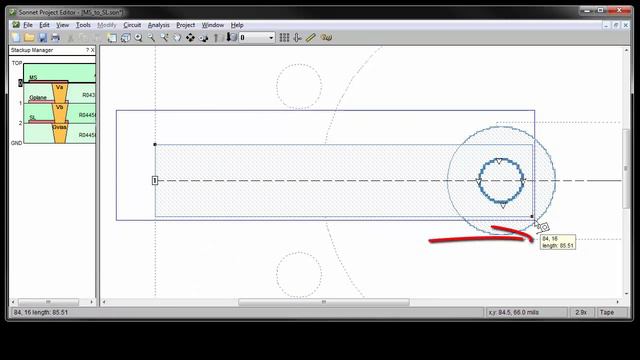
Task: Click the down one level arrow icon
Action: [x=231, y=38]
